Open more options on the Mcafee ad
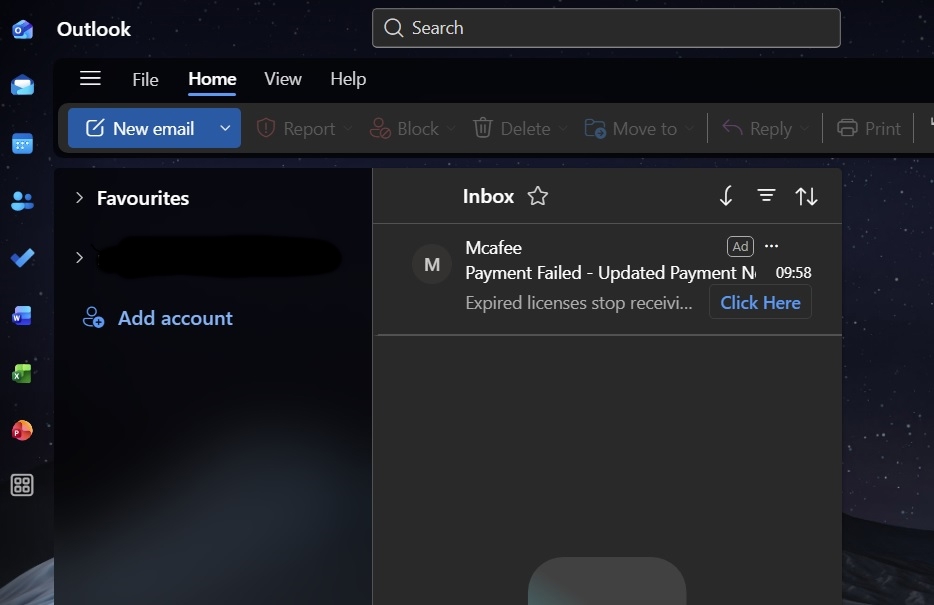Screen dimensions: 934x605 tap(771, 246)
